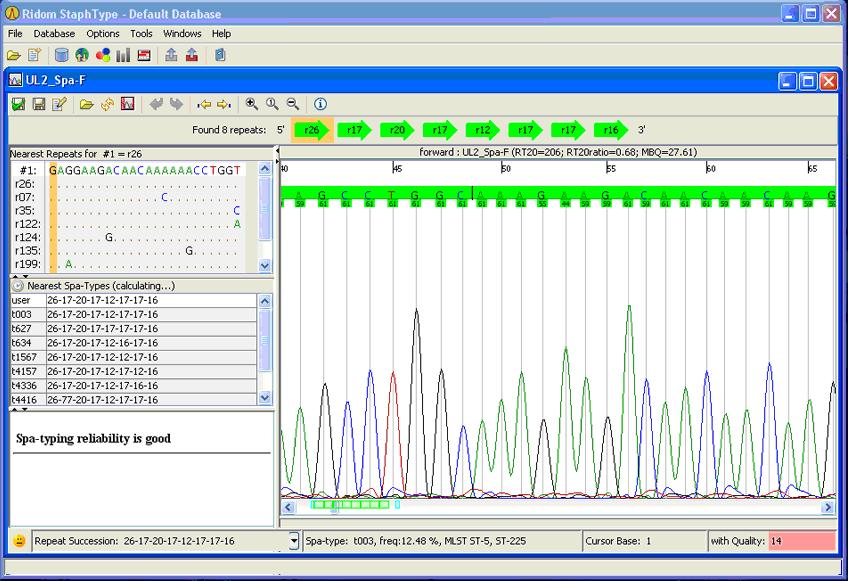Click the red-blue-green colored balls icon
The height and width of the screenshot is (581, 848).
tap(103, 55)
